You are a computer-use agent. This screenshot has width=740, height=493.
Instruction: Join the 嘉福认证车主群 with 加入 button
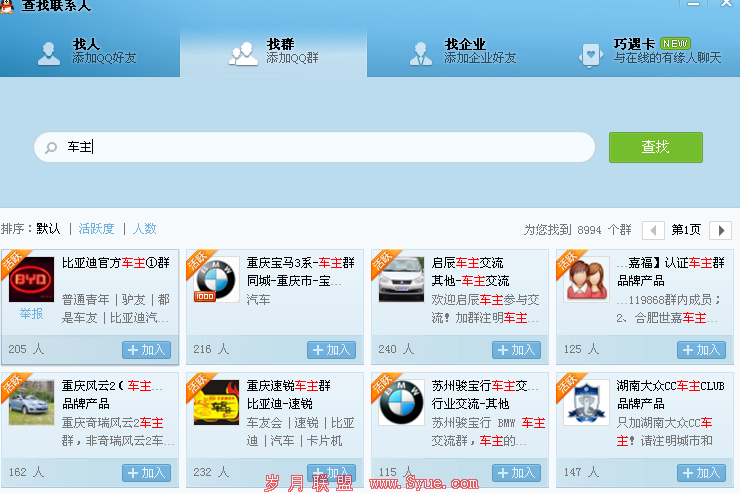coord(701,350)
